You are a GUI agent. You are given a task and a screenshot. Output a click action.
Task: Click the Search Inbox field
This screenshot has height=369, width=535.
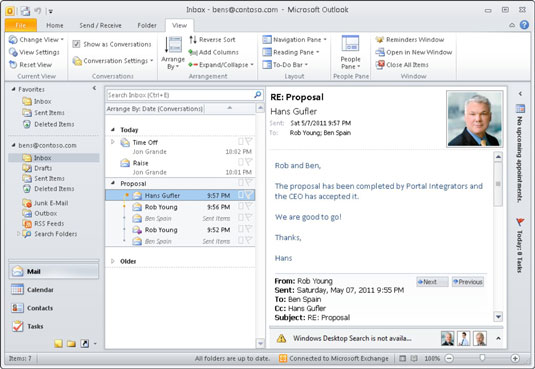tap(179, 95)
